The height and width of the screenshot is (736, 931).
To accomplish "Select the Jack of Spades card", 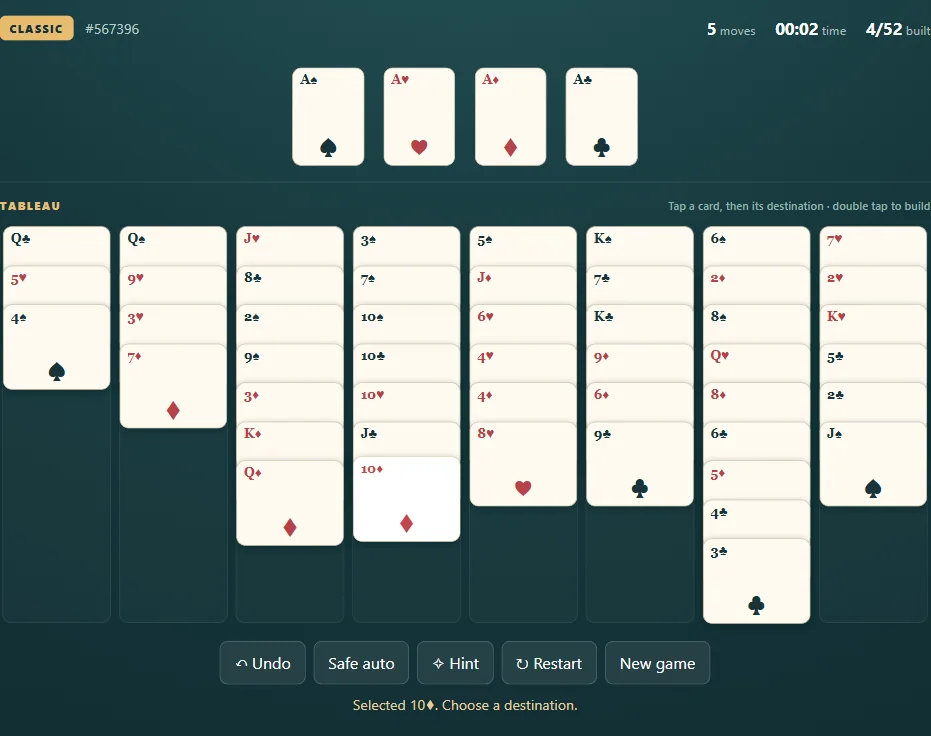I will click(x=873, y=464).
